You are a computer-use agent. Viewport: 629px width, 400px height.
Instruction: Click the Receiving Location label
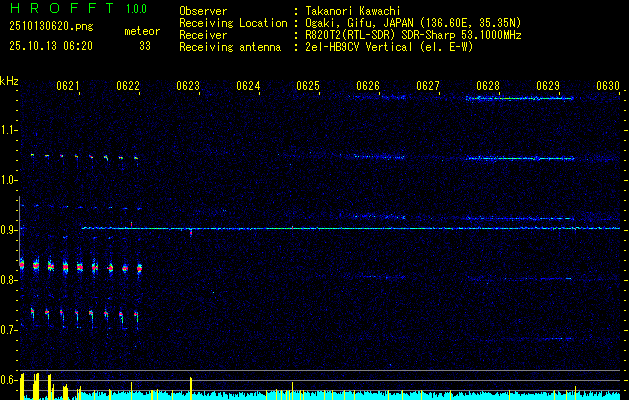[233, 23]
